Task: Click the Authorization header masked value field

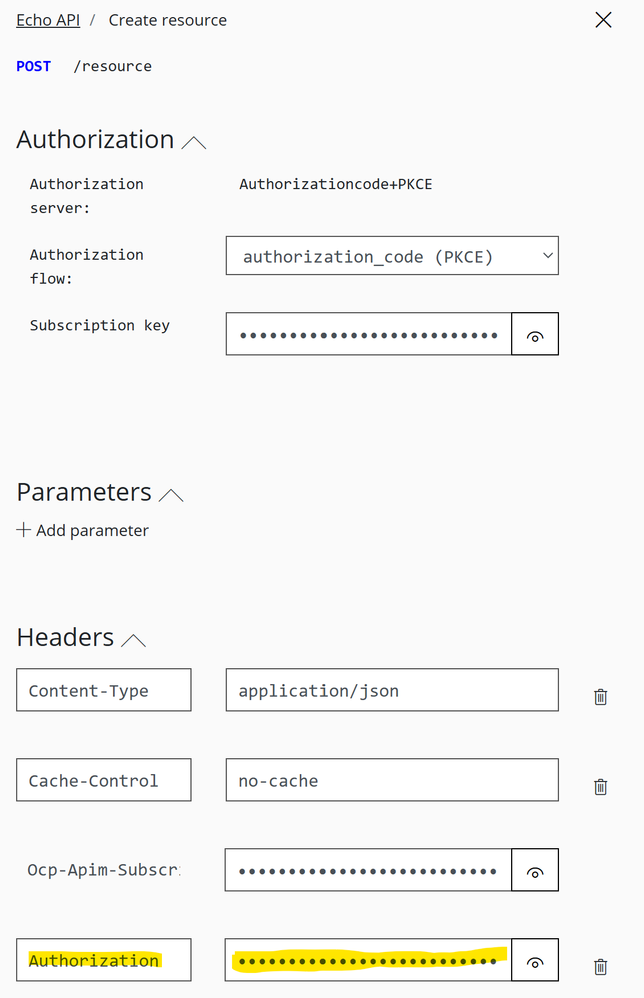Action: 368,960
